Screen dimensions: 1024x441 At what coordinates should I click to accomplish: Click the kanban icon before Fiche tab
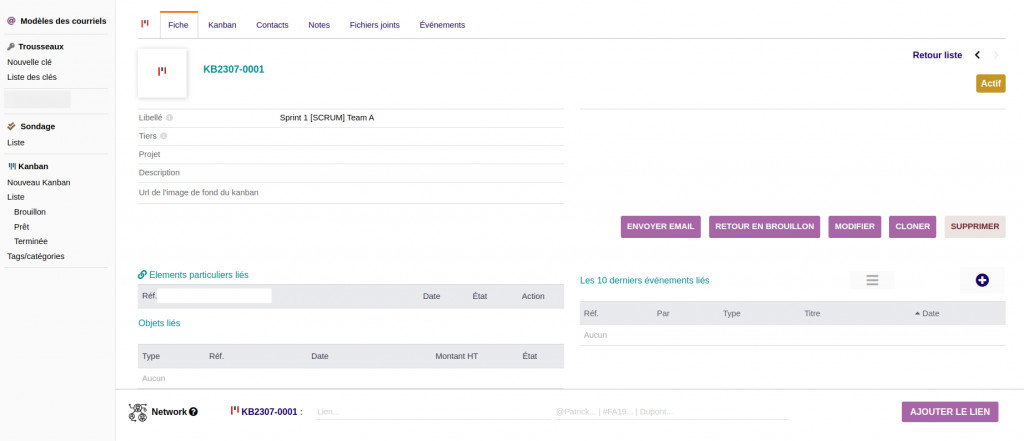coord(145,24)
